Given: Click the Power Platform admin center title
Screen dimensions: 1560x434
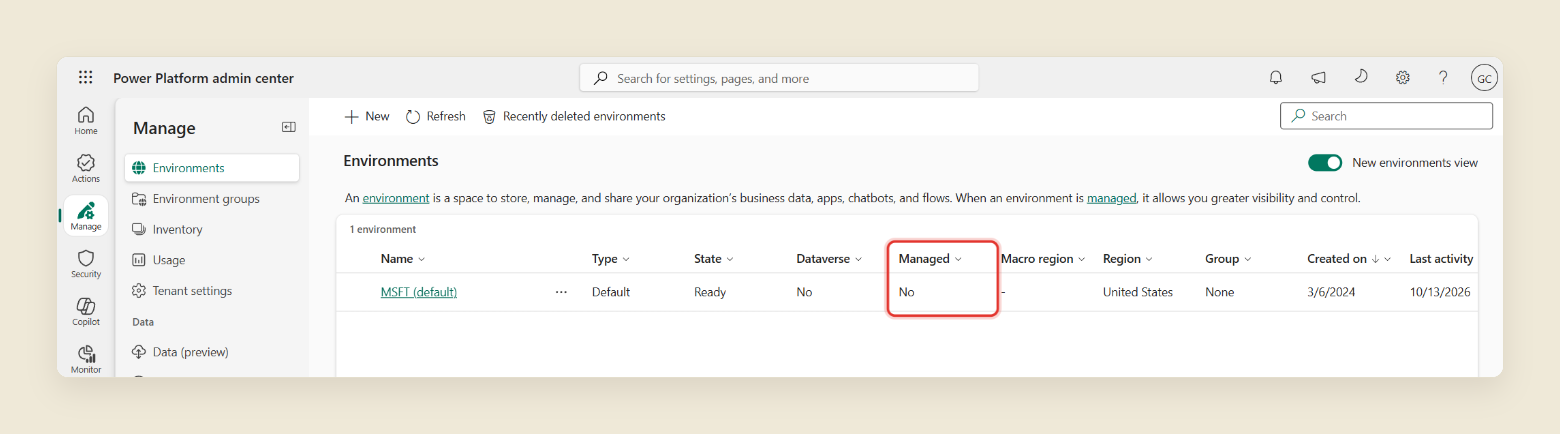Looking at the screenshot, I should coord(204,78).
